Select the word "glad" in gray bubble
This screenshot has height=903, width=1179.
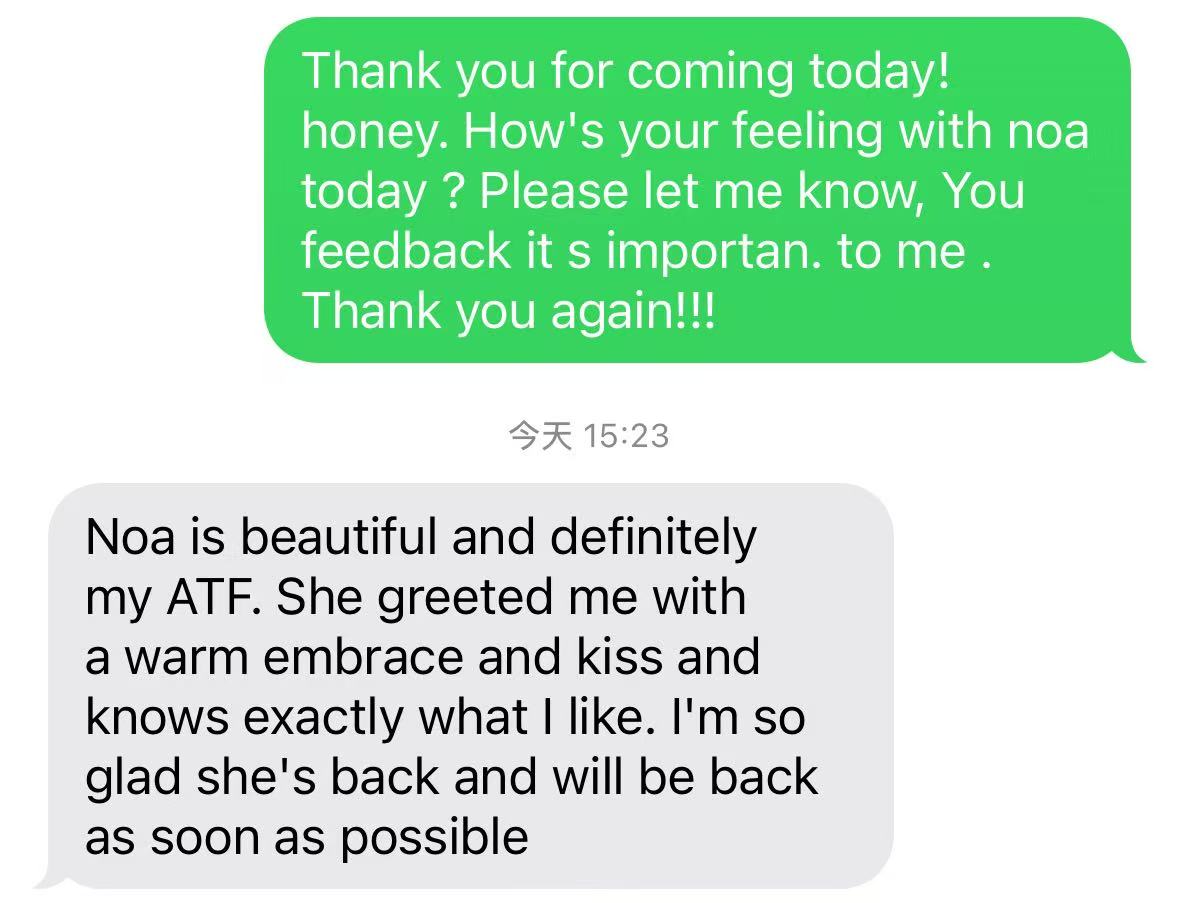(x=129, y=777)
